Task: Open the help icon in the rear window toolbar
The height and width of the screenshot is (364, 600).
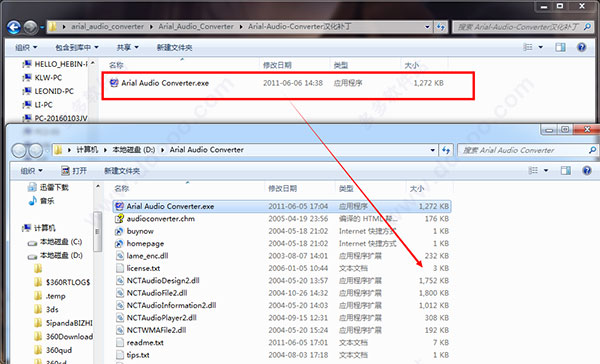Action: [582, 47]
